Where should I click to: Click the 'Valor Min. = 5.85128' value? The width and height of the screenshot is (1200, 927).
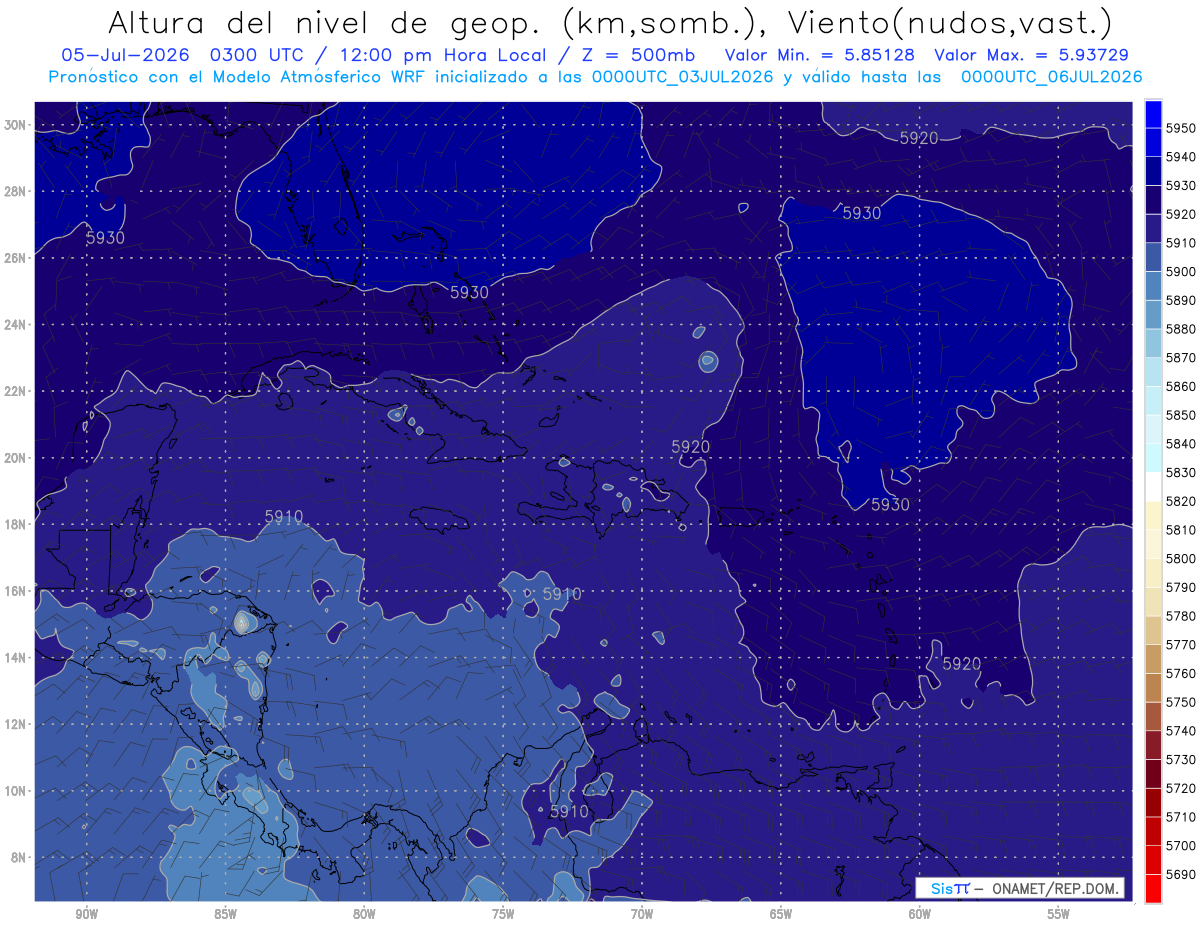821,55
